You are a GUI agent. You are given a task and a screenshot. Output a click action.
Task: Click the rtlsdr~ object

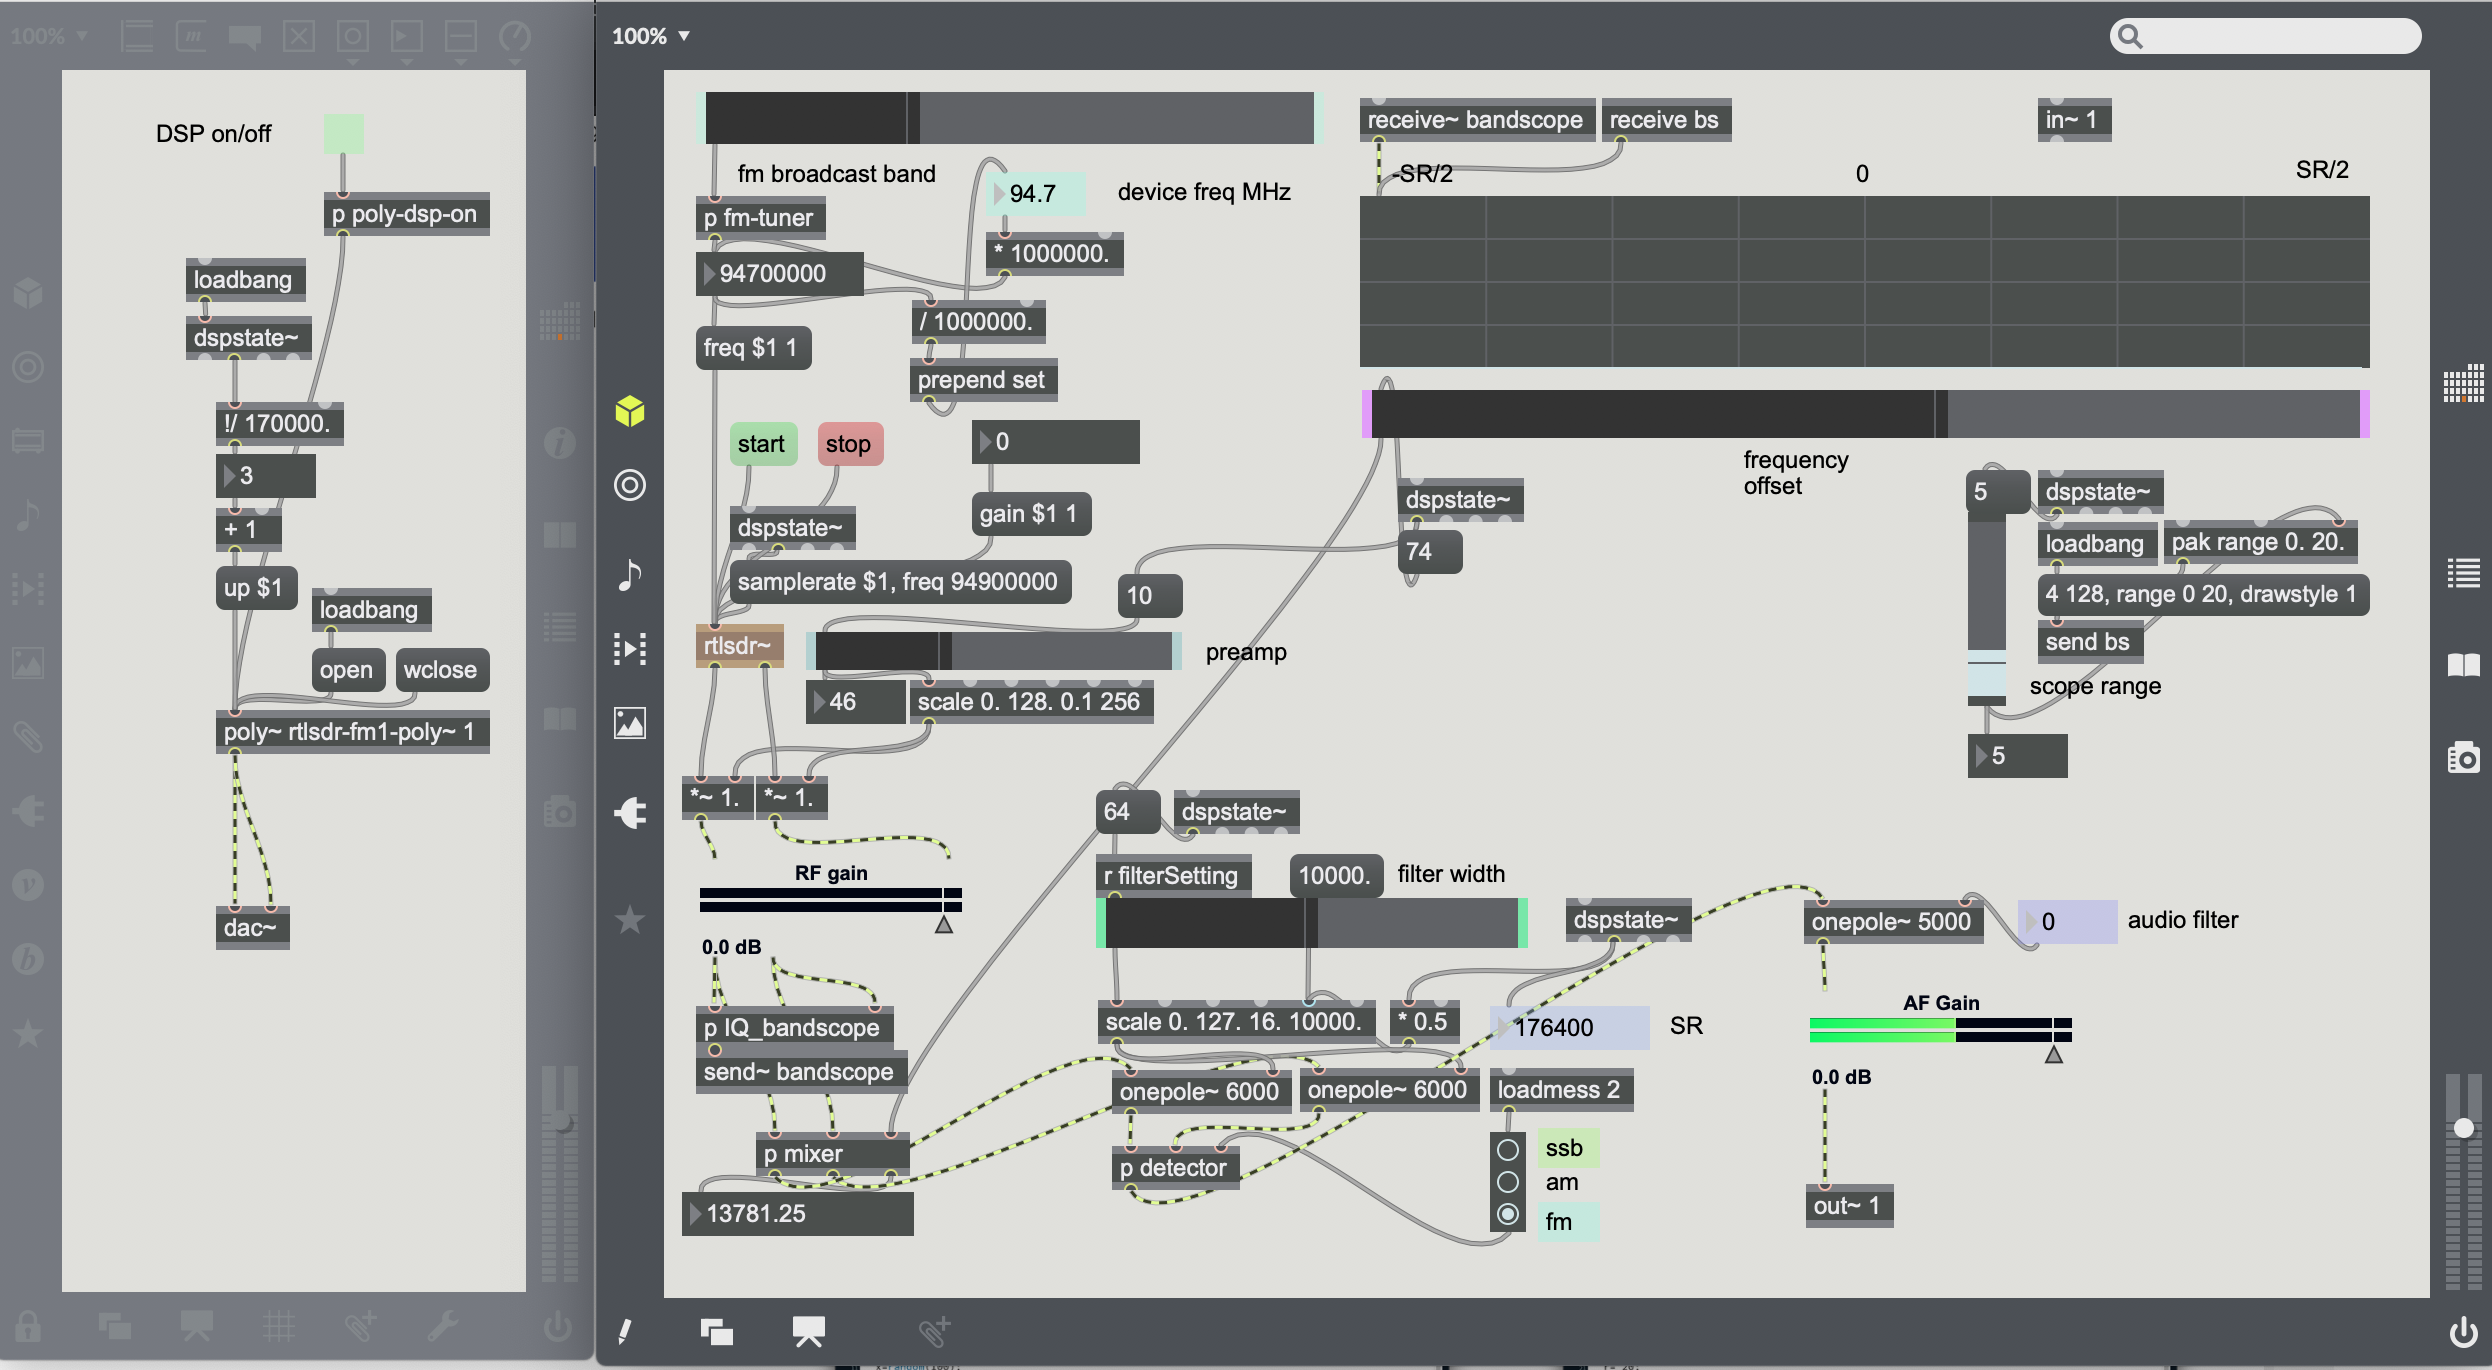point(739,646)
